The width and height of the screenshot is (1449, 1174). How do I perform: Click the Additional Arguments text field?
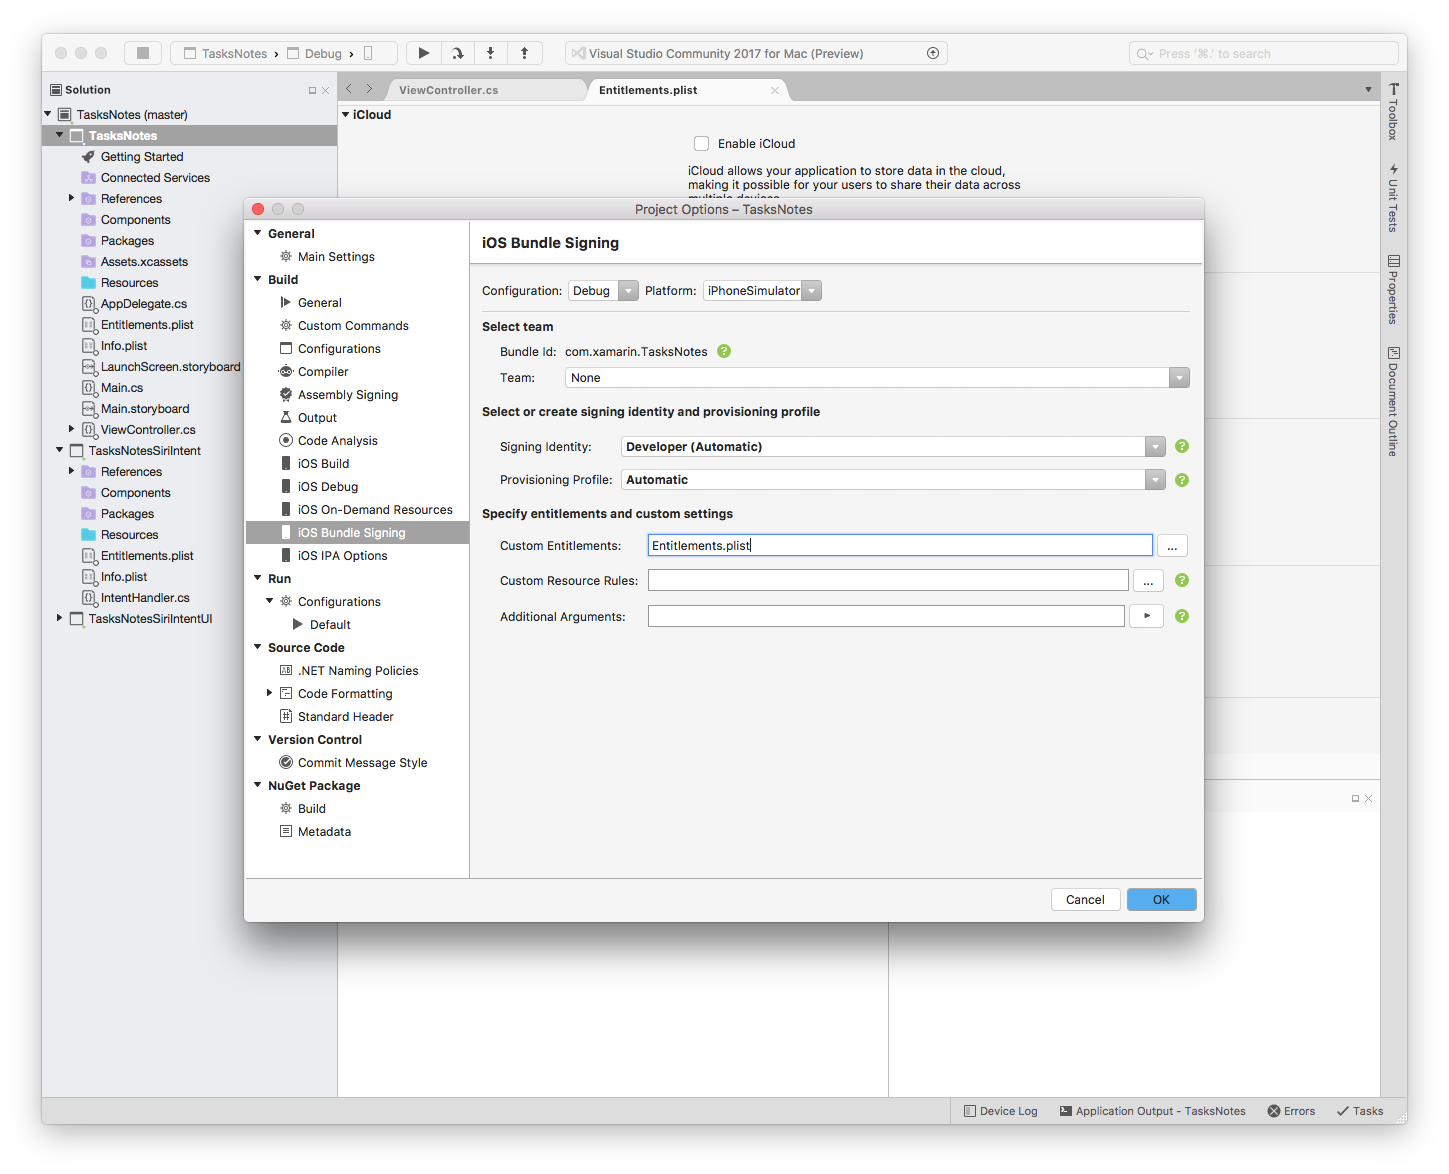point(886,616)
